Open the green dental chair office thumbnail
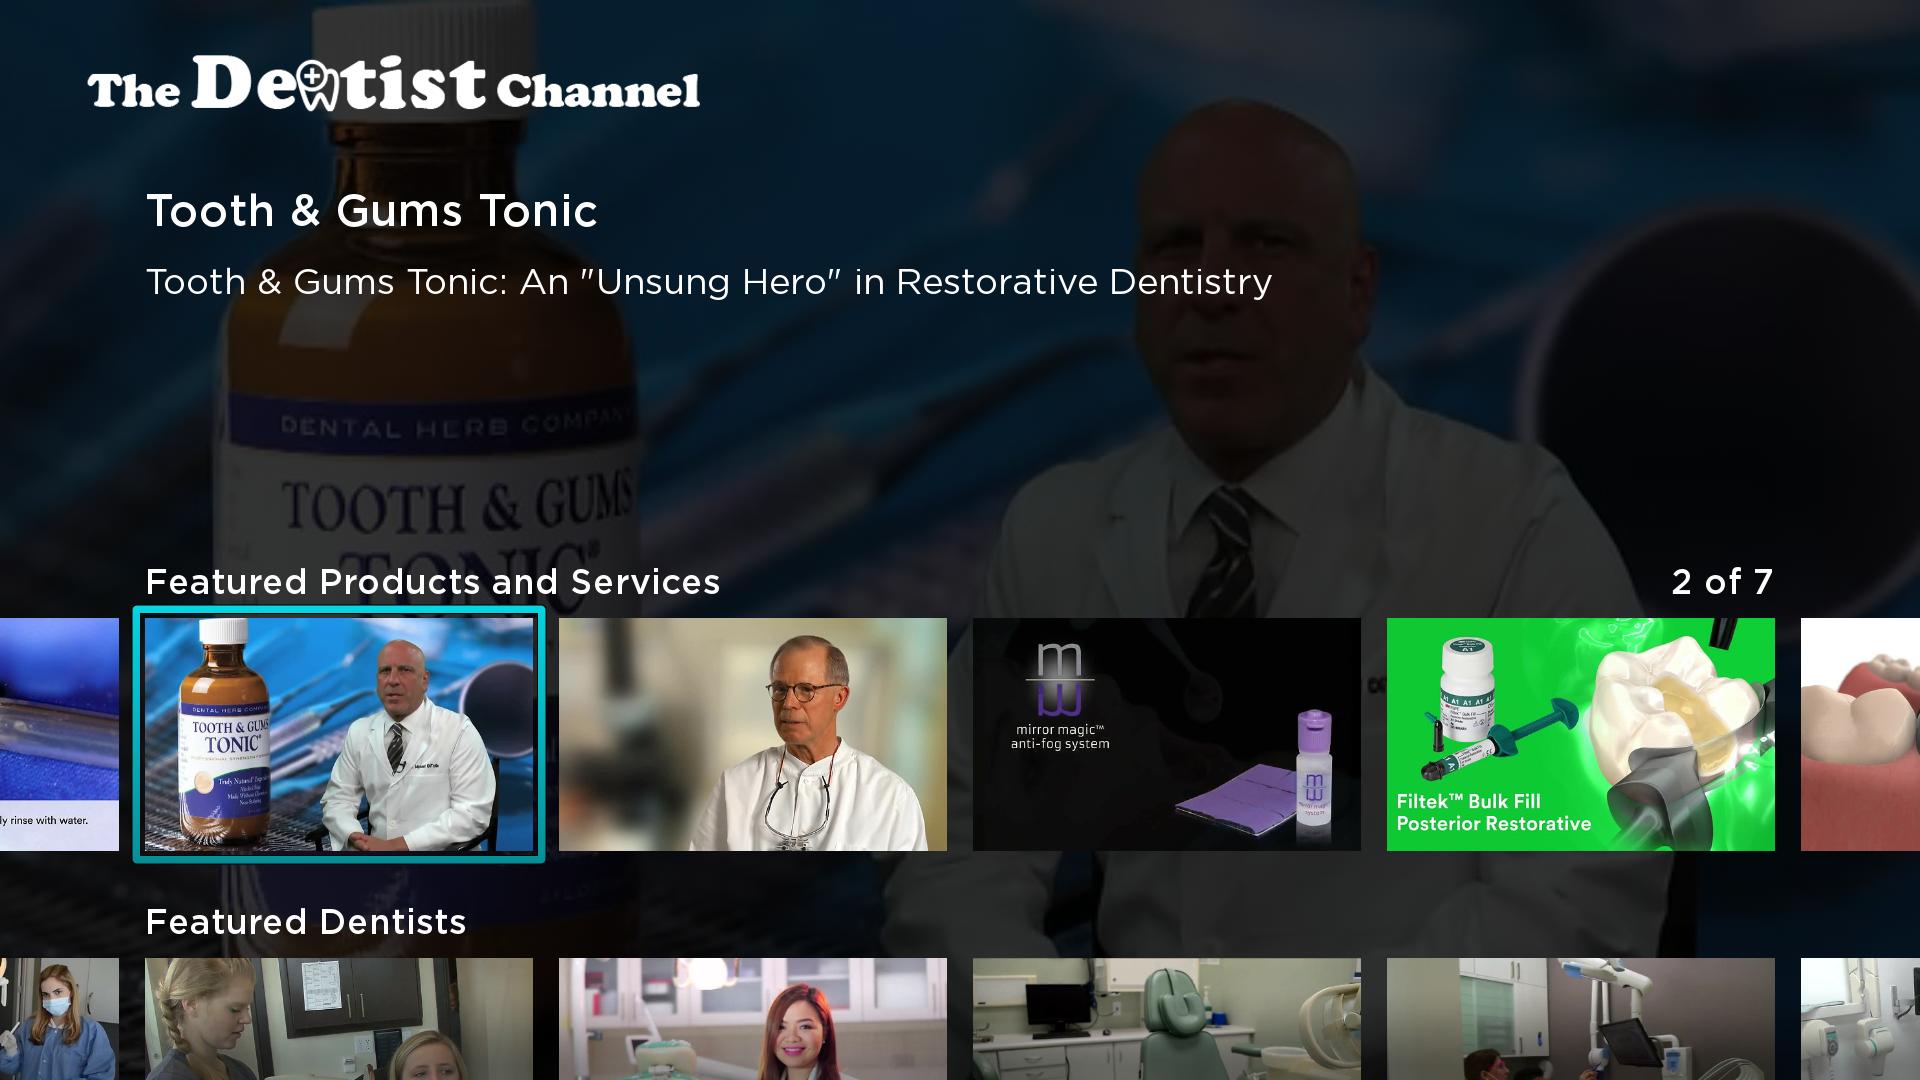 point(1166,1018)
